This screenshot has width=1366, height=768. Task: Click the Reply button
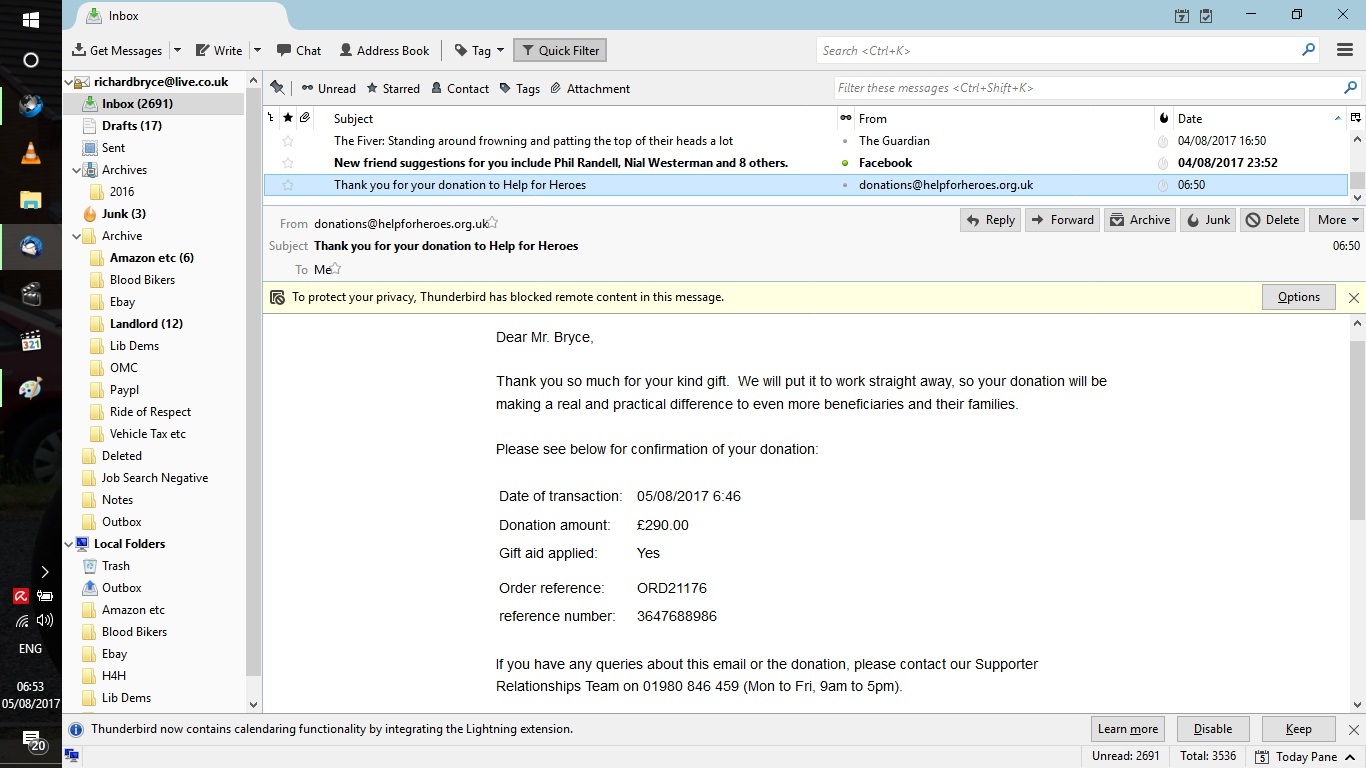click(990, 220)
